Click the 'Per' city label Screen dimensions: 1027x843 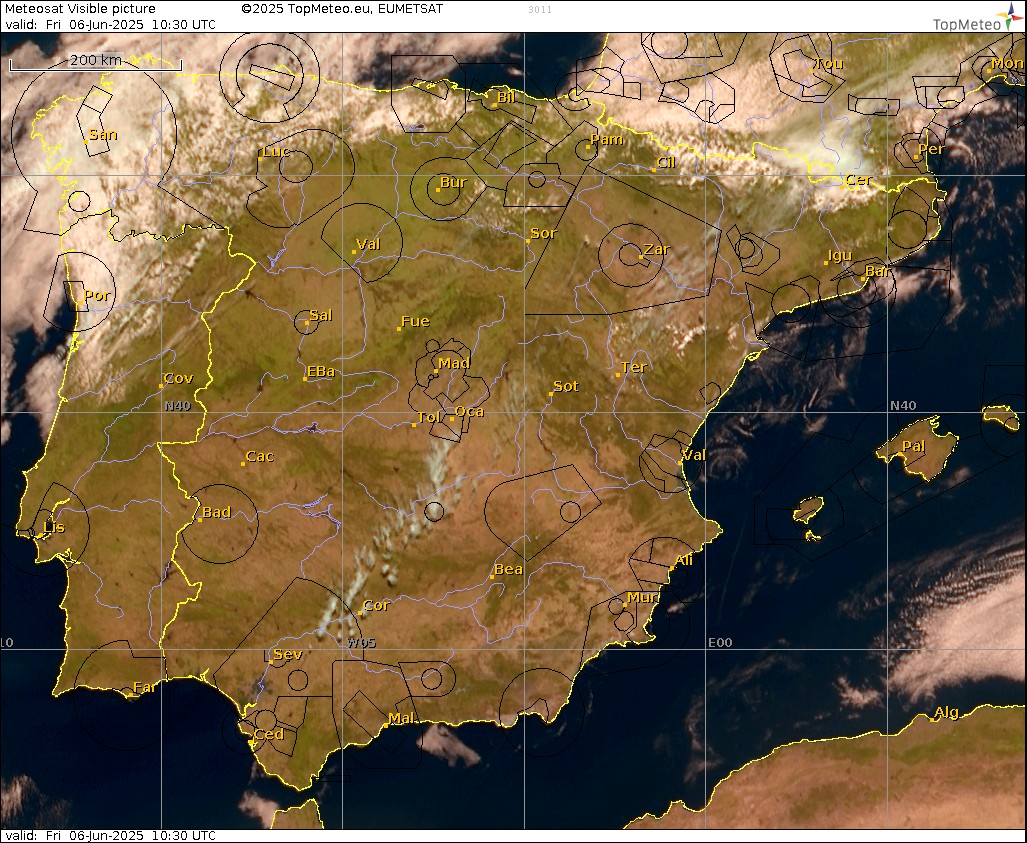point(931,149)
